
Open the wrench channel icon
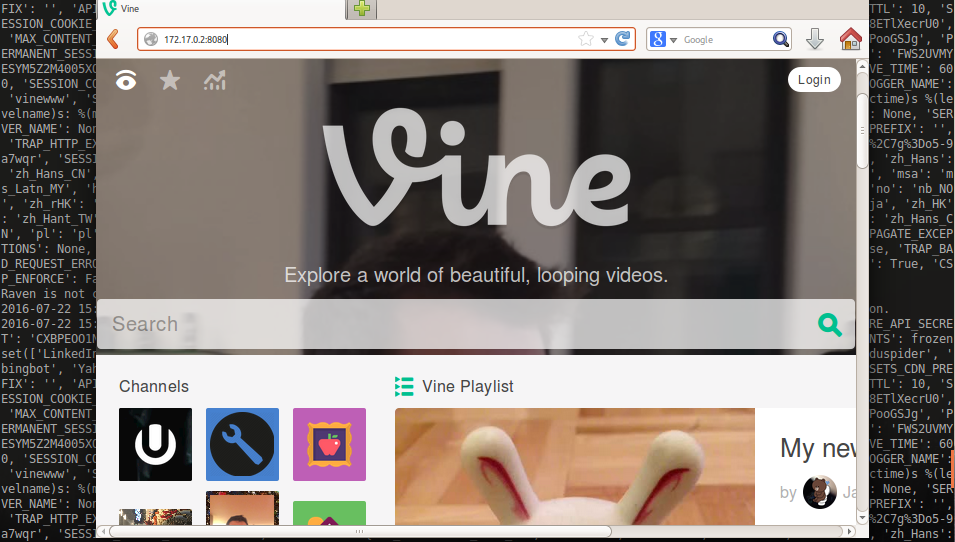[x=242, y=444]
